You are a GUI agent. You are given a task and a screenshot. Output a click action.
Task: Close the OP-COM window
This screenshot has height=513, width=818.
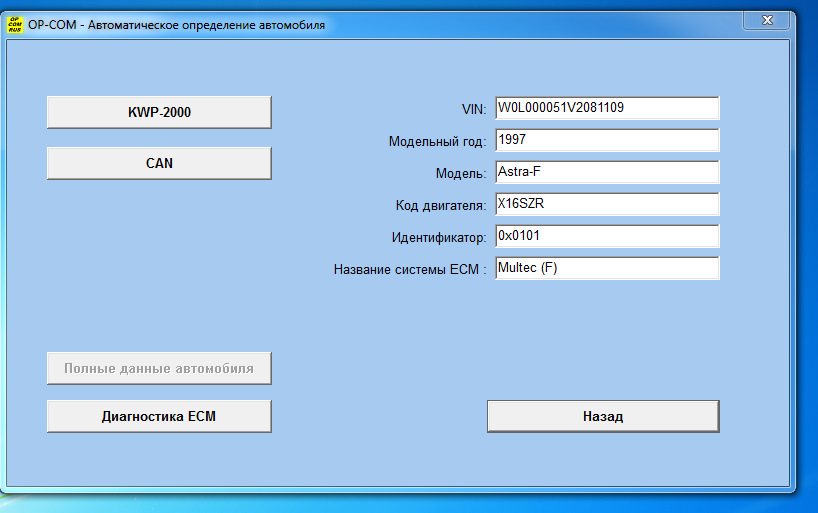765,20
